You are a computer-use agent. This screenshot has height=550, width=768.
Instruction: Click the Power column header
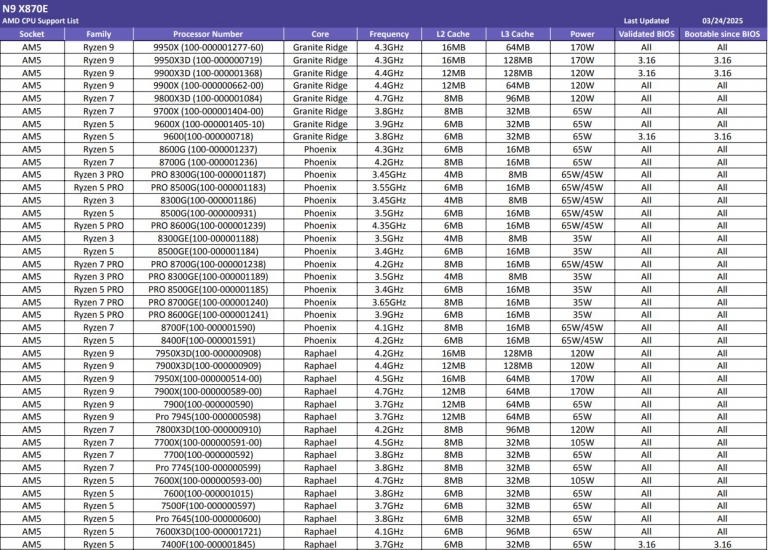tap(582, 34)
